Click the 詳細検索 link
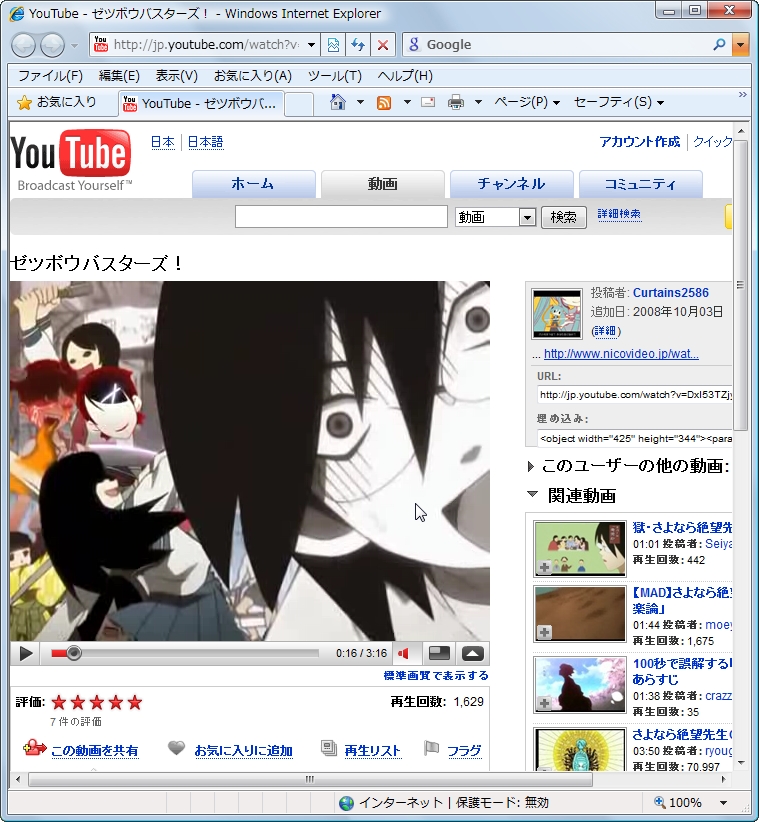 coord(619,214)
